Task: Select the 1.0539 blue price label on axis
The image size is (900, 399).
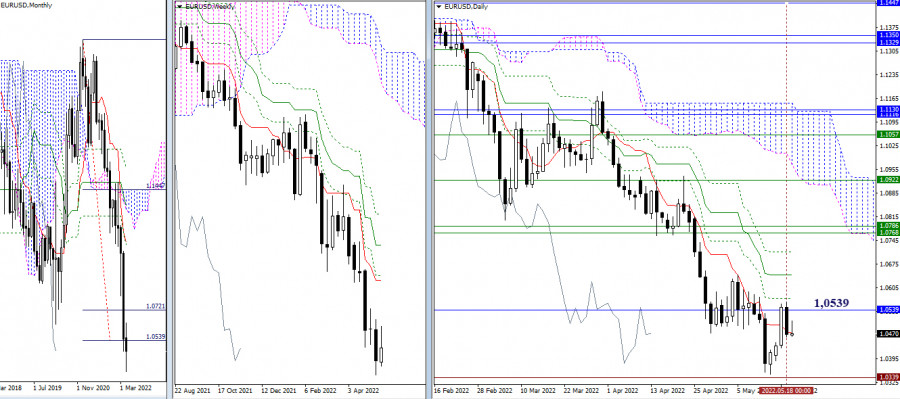Action: [x=887, y=310]
